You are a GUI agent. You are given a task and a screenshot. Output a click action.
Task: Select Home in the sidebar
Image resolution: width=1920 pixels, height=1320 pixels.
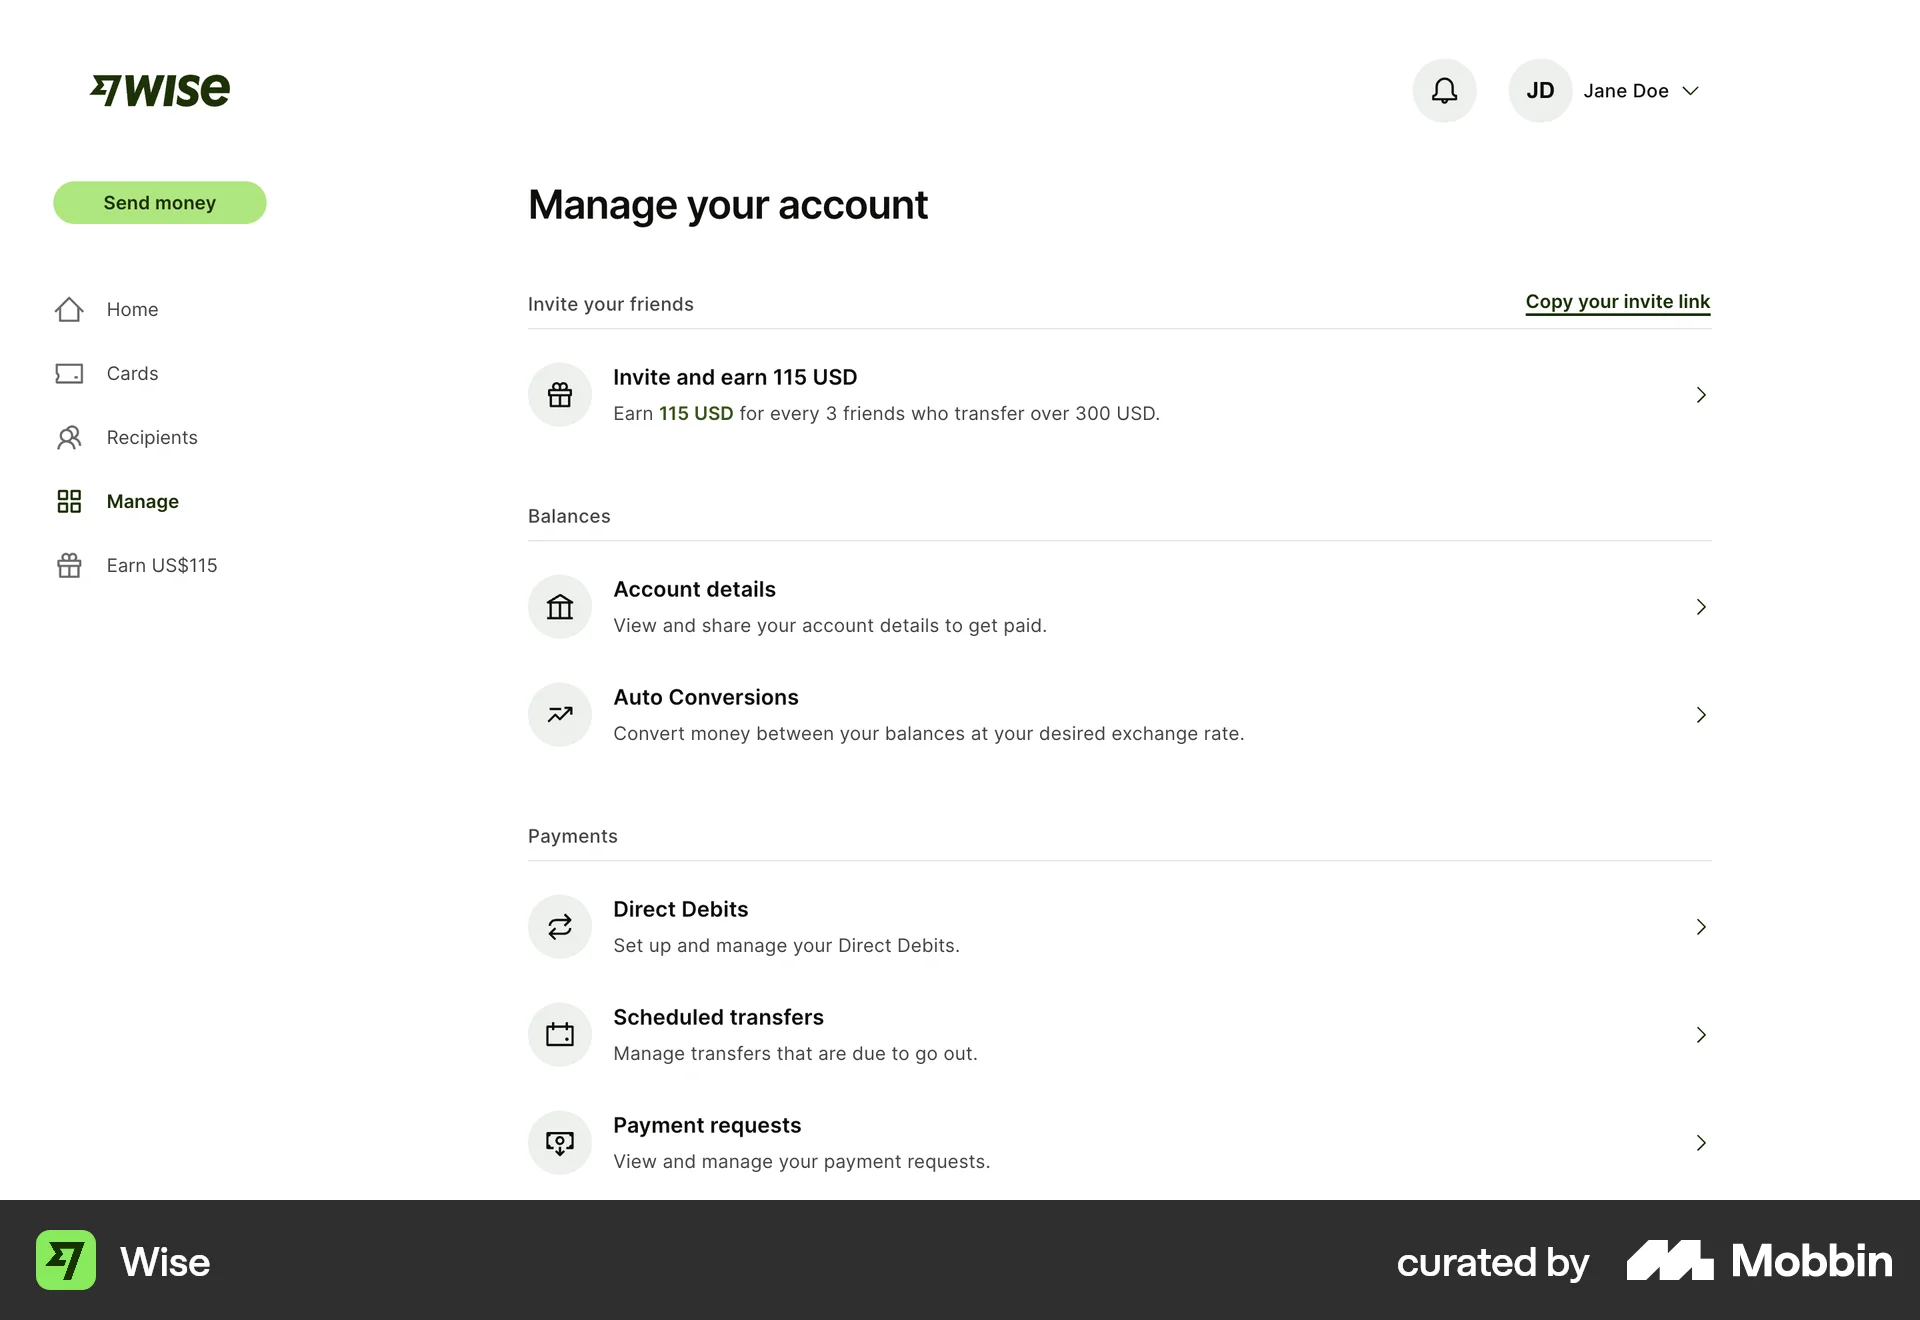coord(131,309)
